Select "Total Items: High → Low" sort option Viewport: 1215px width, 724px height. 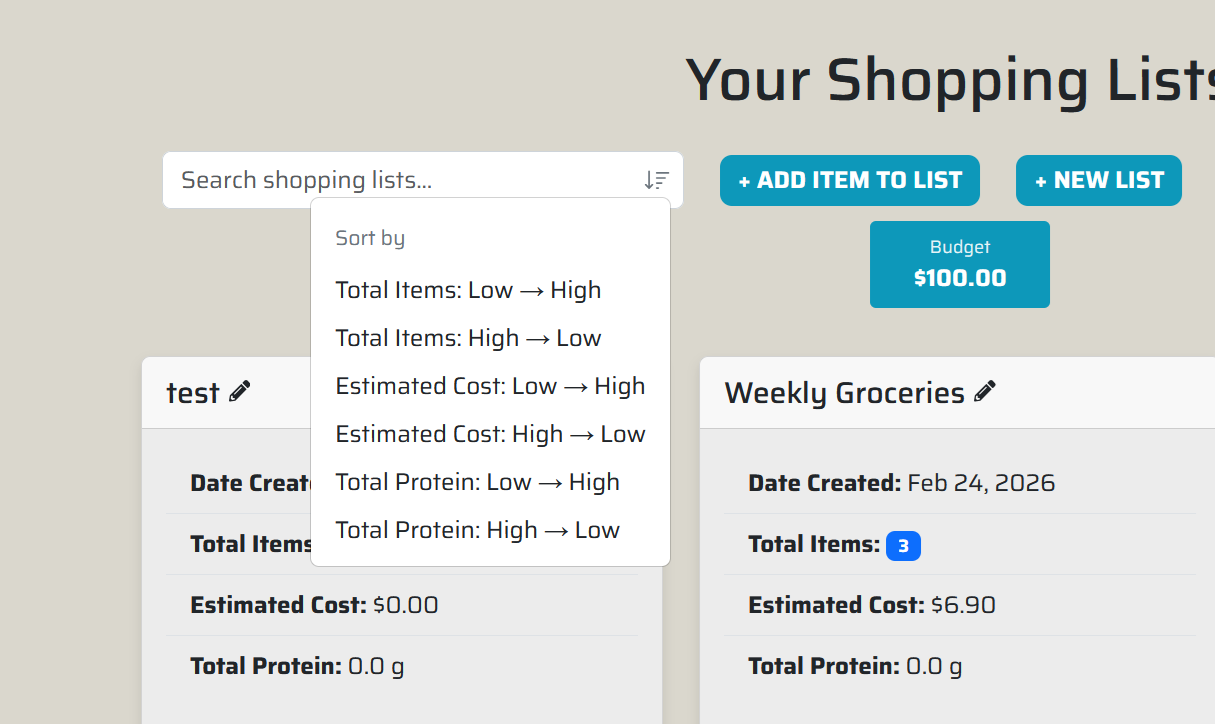click(468, 338)
